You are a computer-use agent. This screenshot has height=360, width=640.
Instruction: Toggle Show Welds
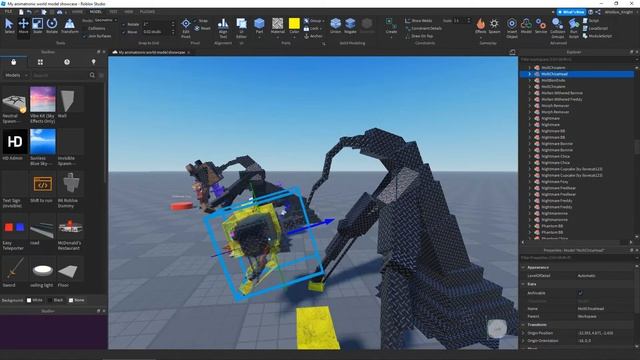tap(419, 20)
